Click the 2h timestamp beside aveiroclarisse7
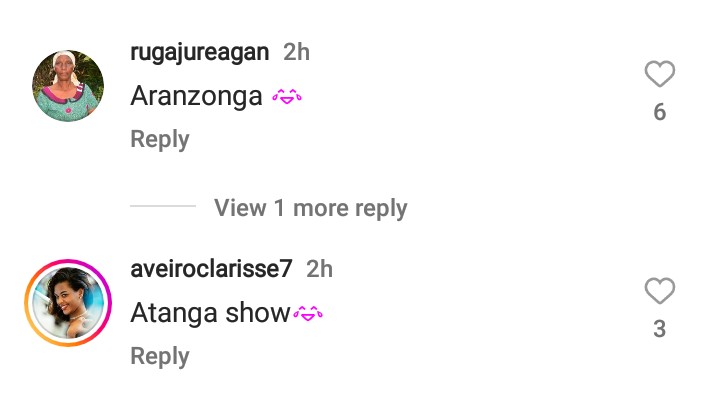The image size is (720, 406). [x=320, y=269]
